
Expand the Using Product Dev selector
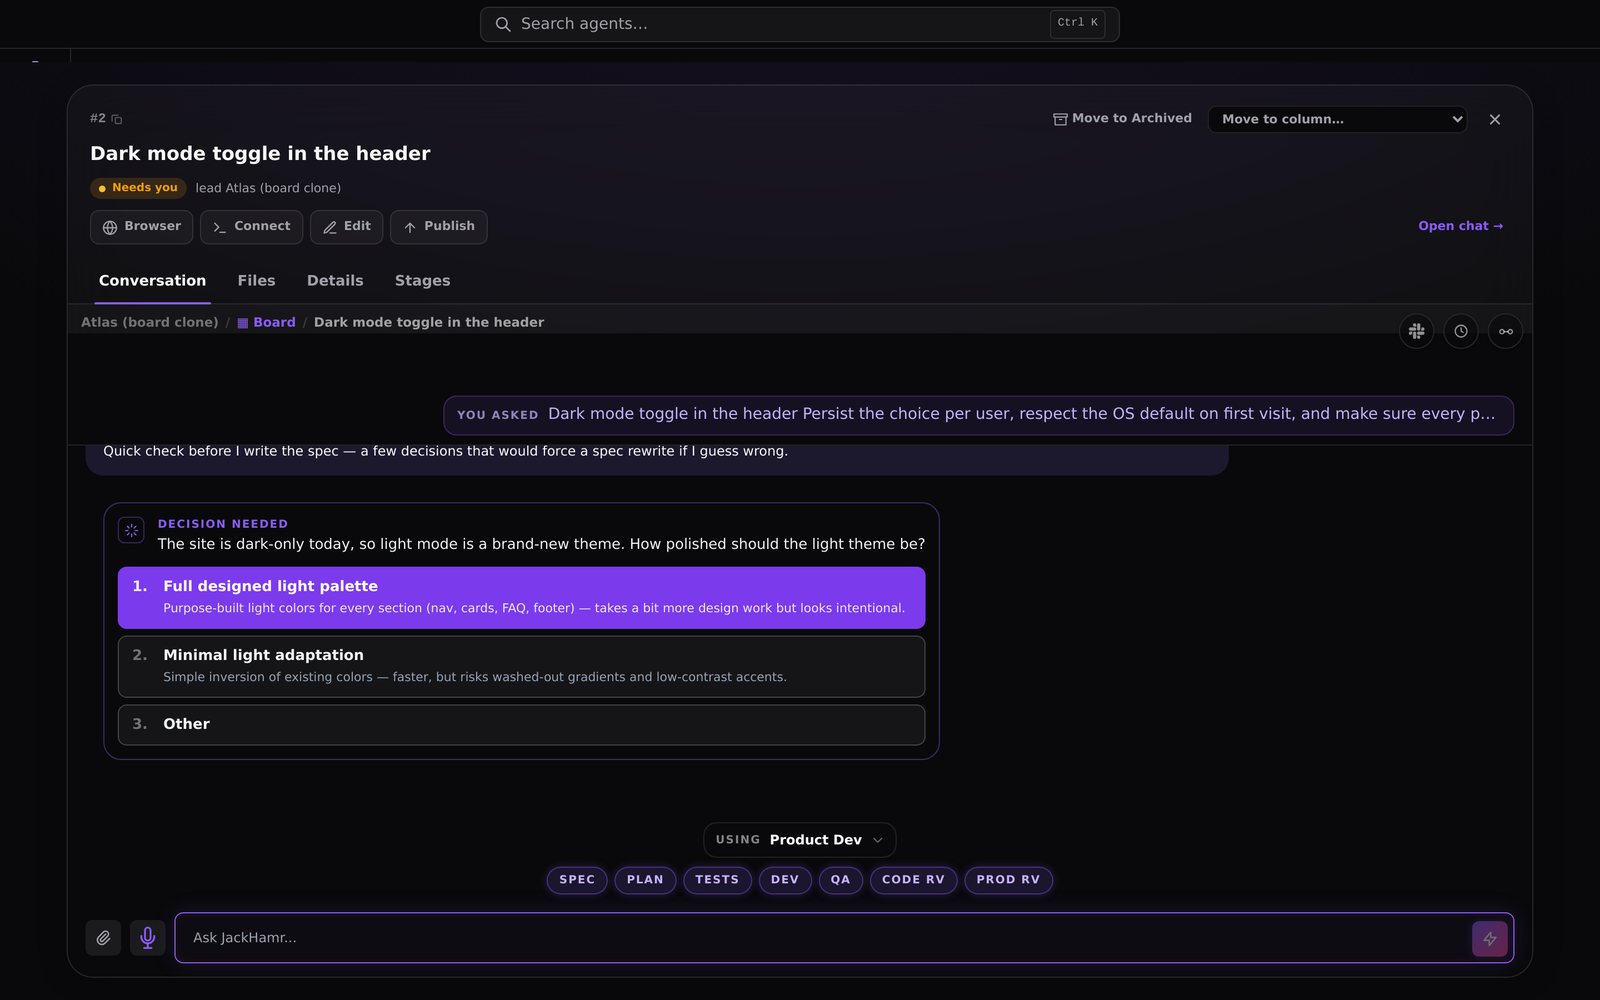[799, 840]
